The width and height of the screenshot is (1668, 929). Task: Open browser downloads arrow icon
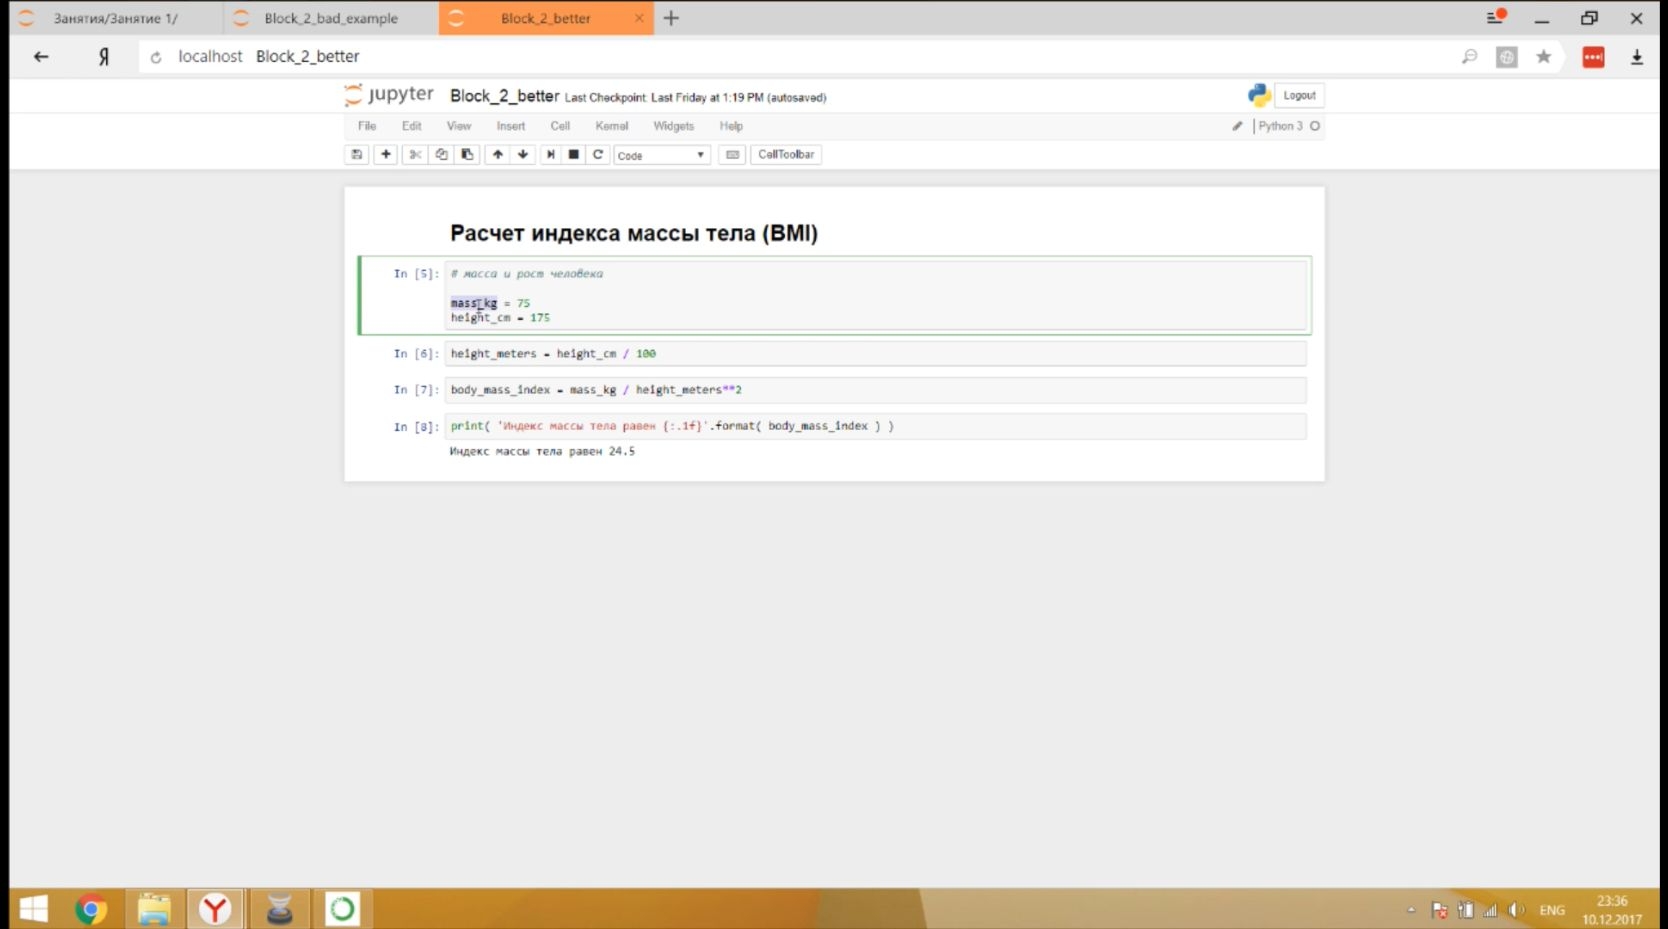click(x=1637, y=57)
